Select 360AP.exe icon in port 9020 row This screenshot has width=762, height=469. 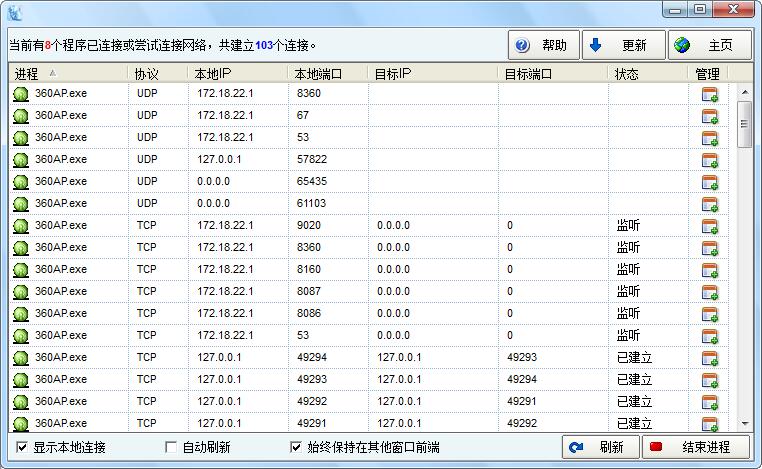click(21, 226)
